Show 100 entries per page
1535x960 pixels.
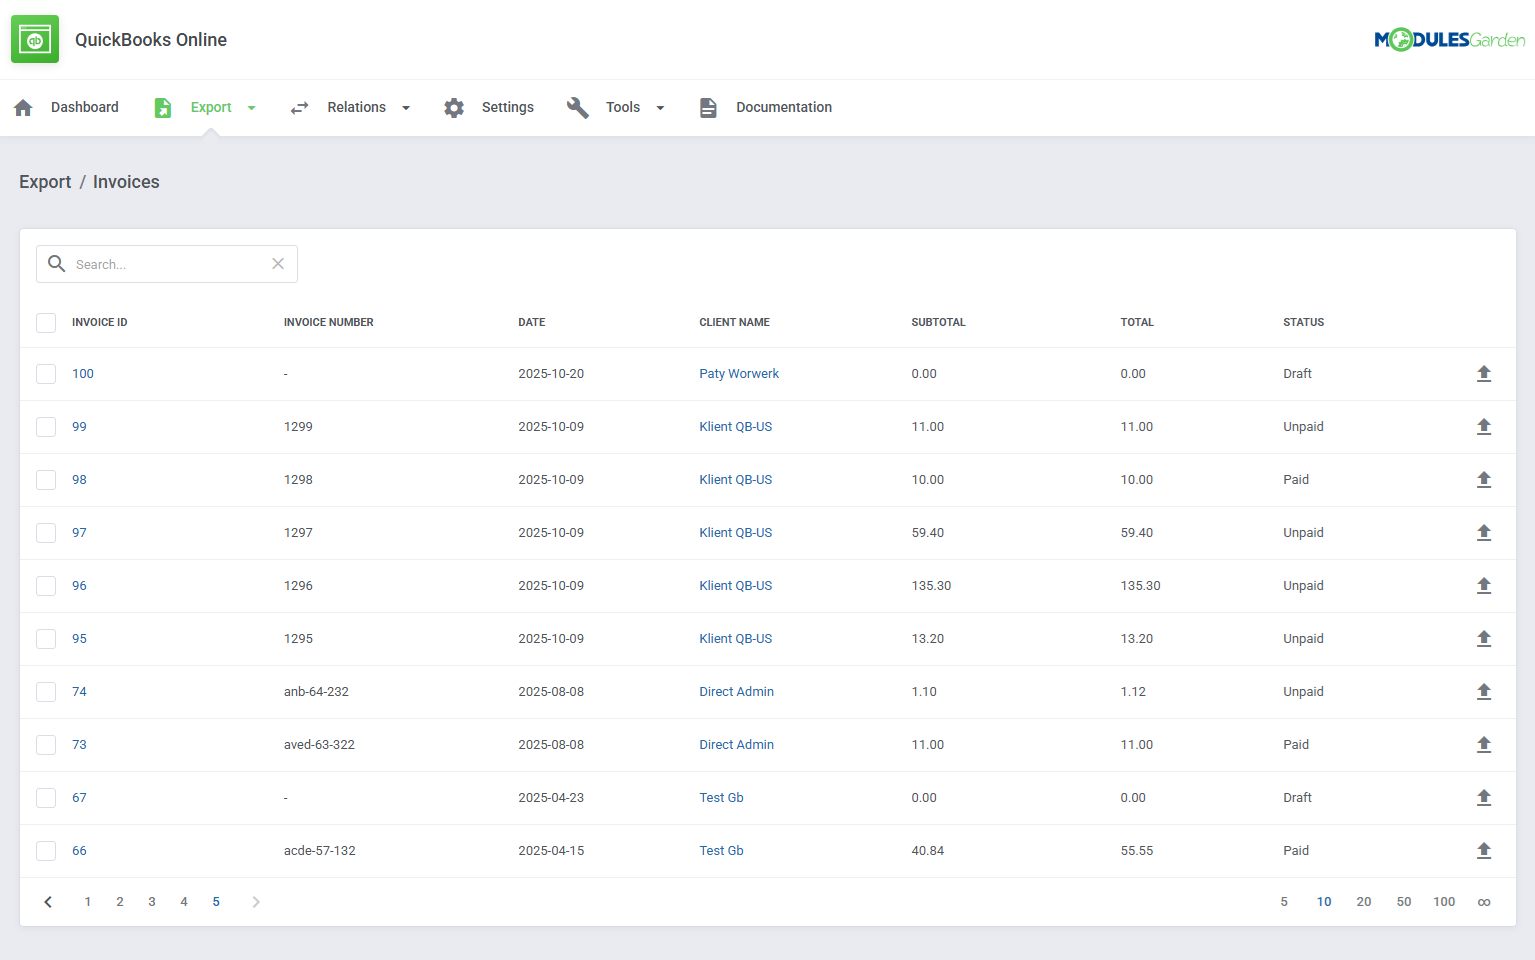(x=1444, y=902)
